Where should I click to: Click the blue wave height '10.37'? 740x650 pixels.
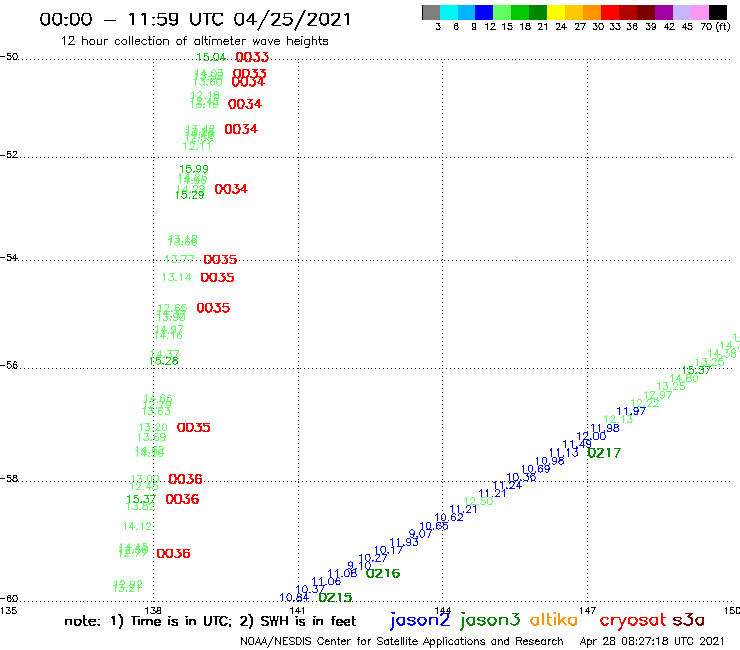click(310, 589)
